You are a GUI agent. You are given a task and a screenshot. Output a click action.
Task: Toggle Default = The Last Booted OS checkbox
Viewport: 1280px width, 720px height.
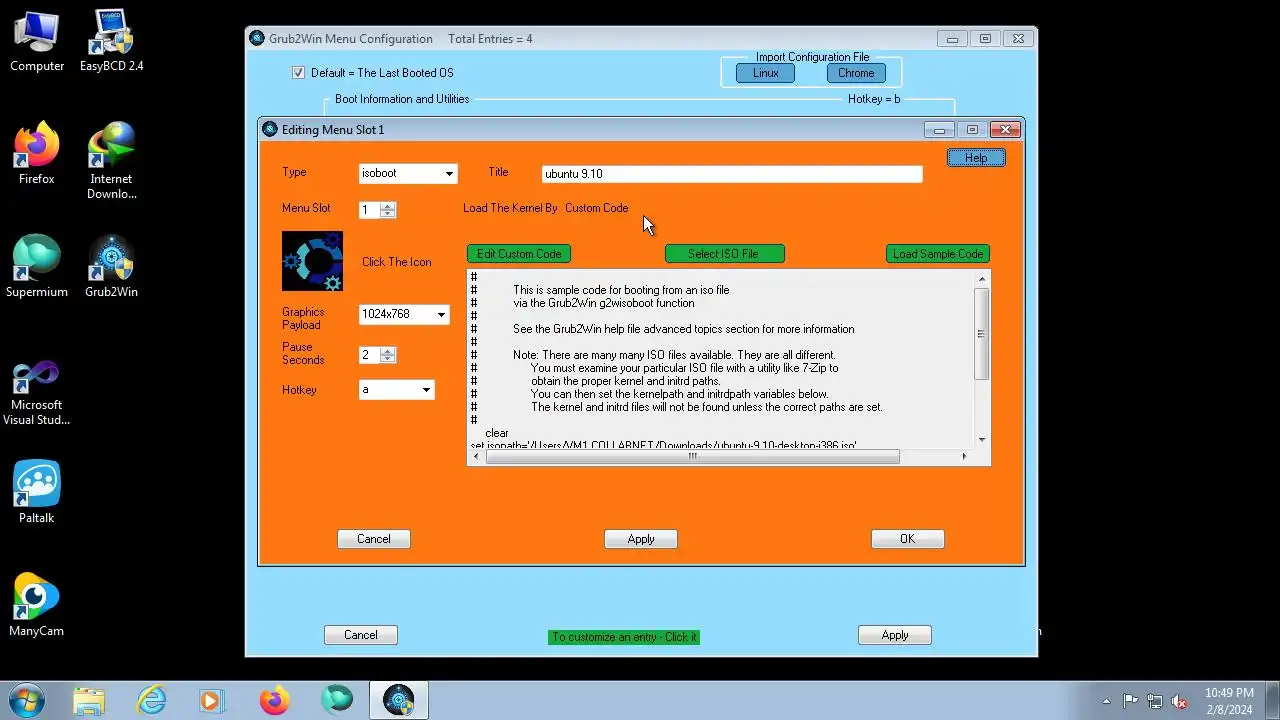pos(298,73)
